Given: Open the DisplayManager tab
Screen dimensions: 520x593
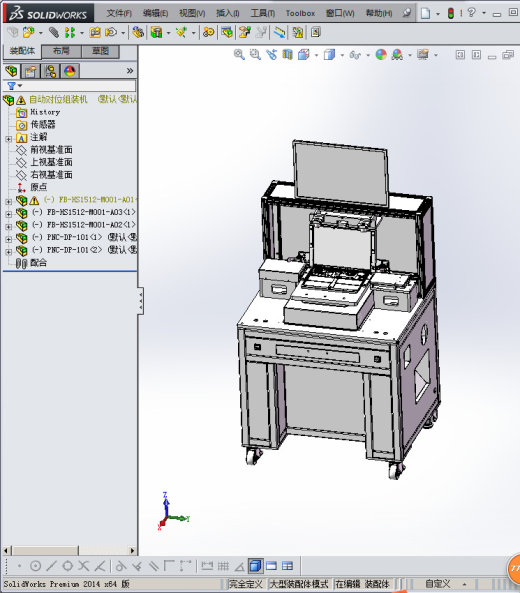Looking at the screenshot, I should pyautogui.click(x=70, y=71).
